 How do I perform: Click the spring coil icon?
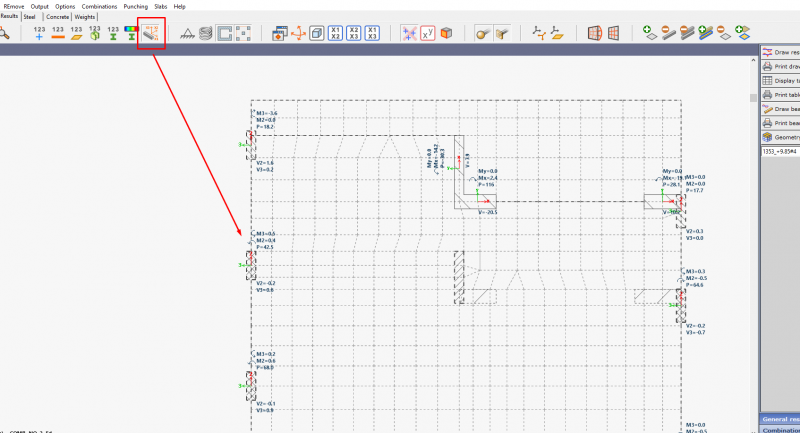tap(205, 33)
